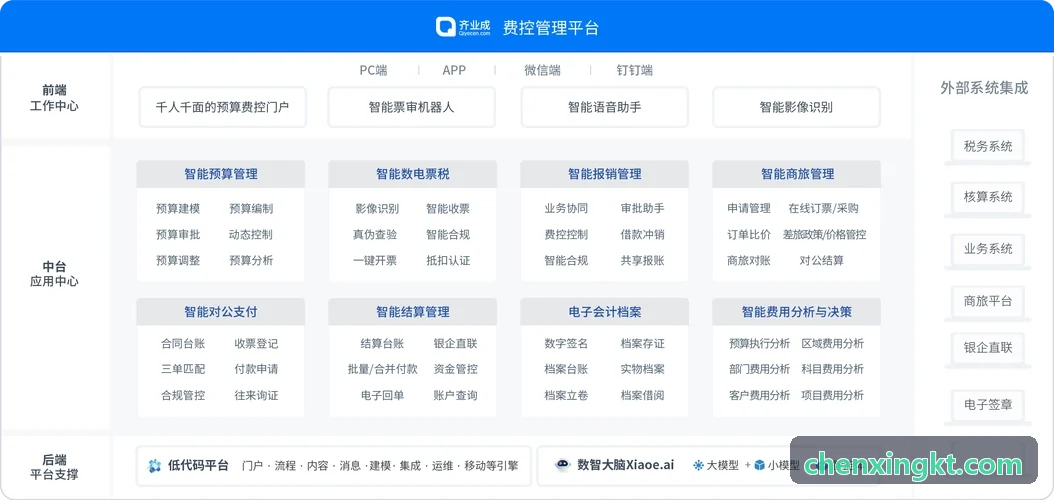Click the 小模型 cube icon
Image resolution: width=1054 pixels, height=500 pixels.
(760, 465)
